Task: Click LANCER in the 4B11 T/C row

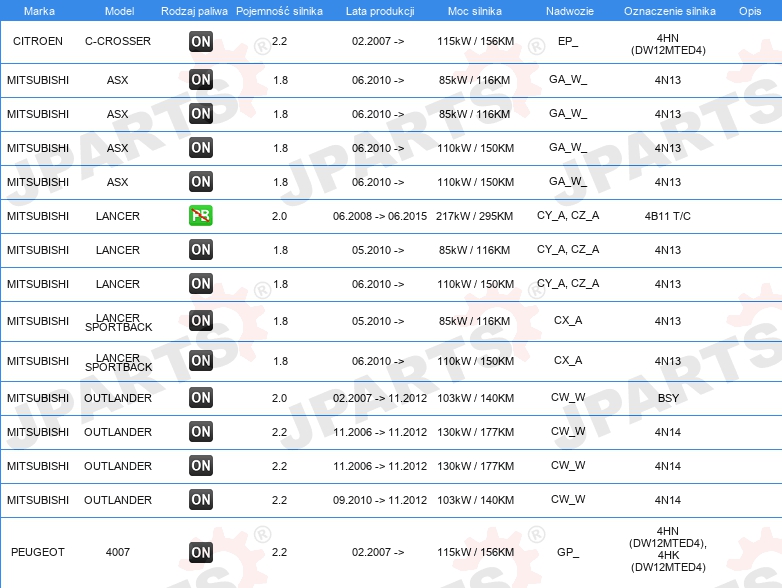Action: (118, 216)
